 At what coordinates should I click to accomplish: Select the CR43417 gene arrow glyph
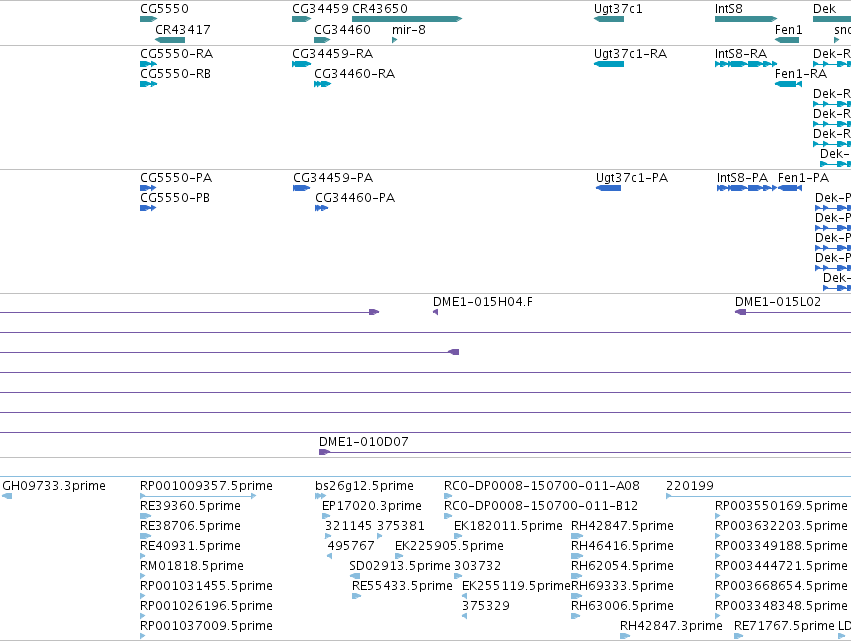pos(170,40)
